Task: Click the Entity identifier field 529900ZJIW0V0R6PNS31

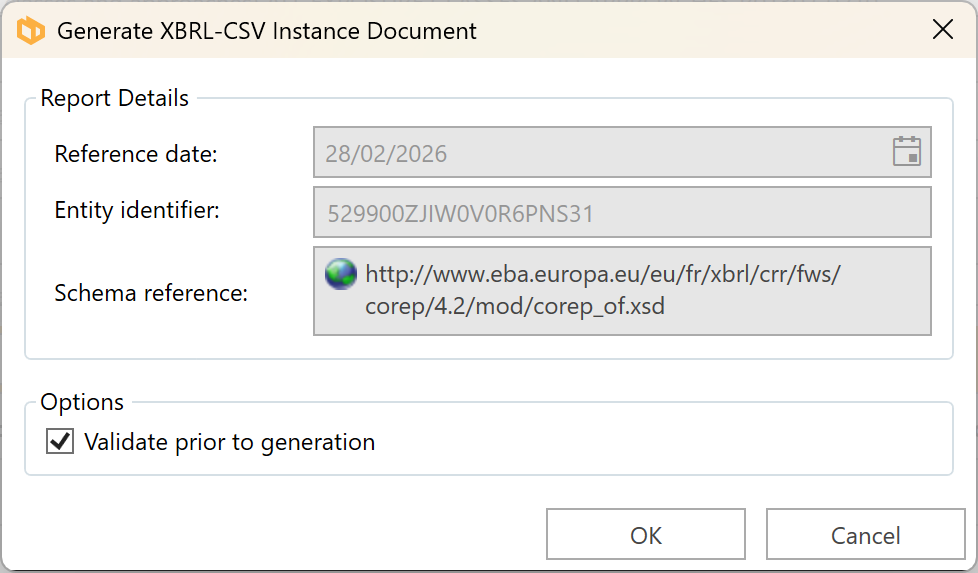Action: [x=622, y=212]
